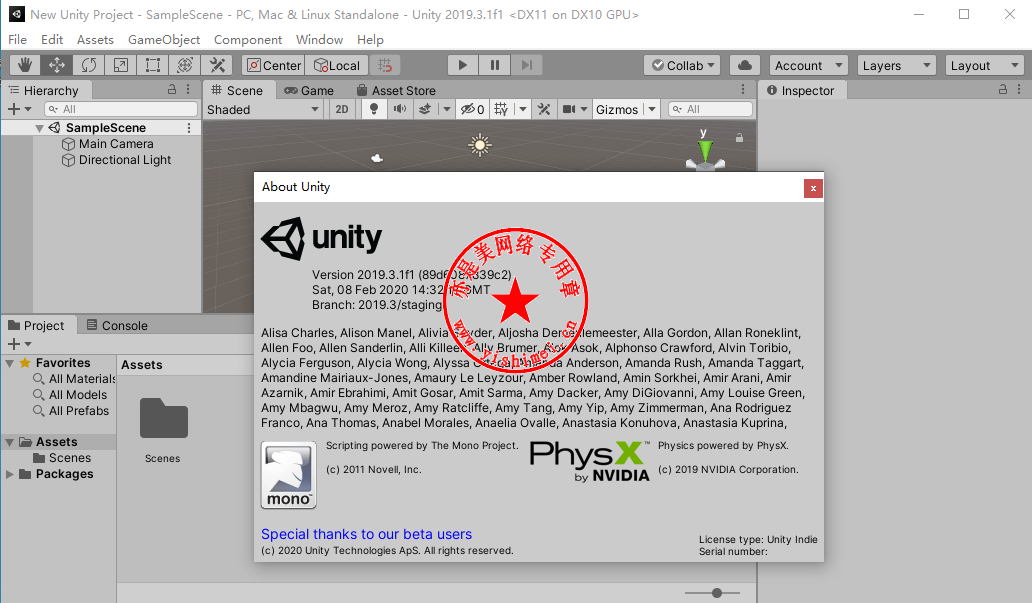1032x603 pixels.
Task: Open the Gizmos dropdown arrow
Action: pyautogui.click(x=652, y=109)
